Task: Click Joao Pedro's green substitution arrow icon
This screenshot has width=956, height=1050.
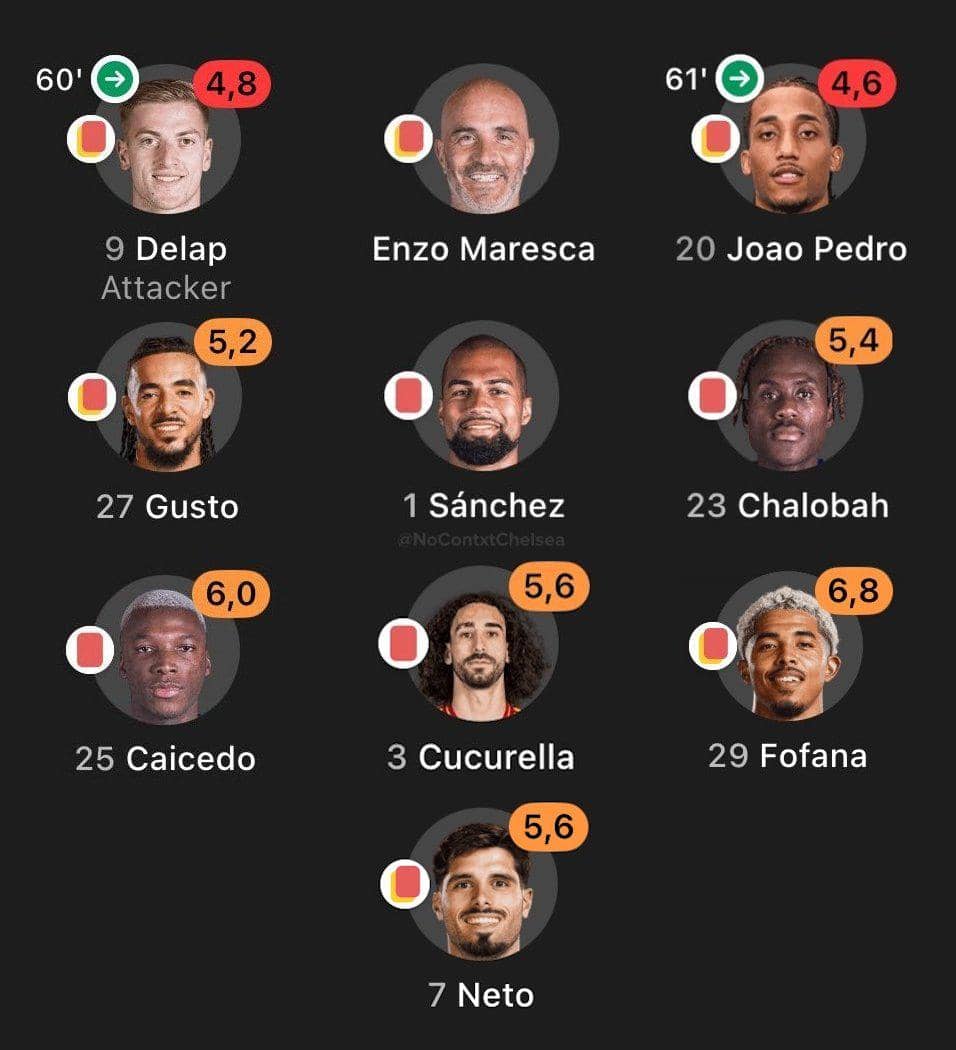Action: pos(740,80)
